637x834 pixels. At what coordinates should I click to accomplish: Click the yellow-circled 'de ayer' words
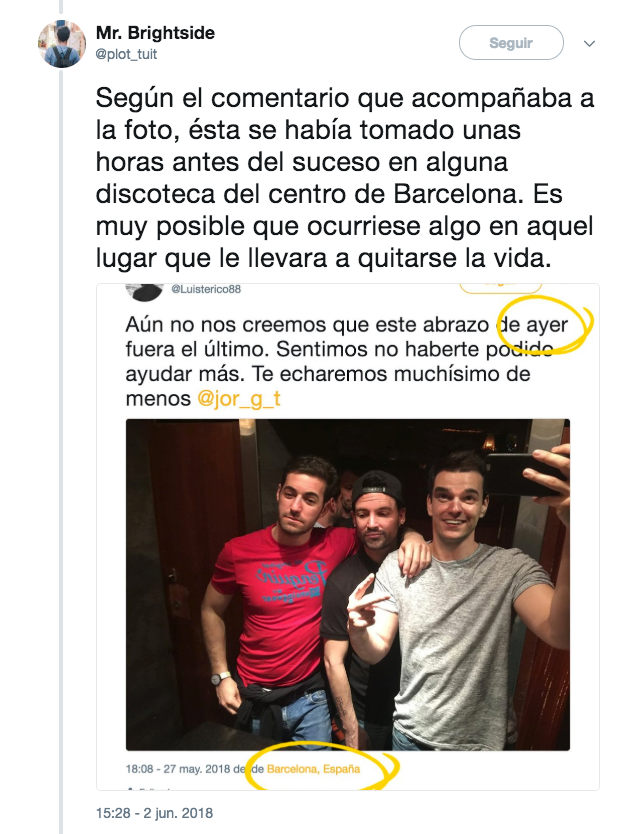coord(533,324)
